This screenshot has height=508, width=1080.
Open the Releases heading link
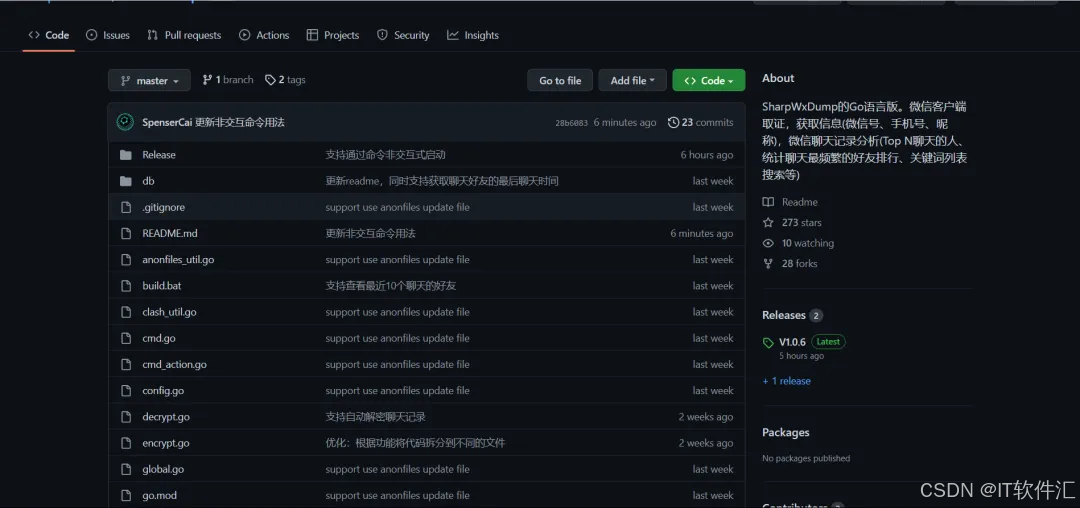(x=784, y=315)
